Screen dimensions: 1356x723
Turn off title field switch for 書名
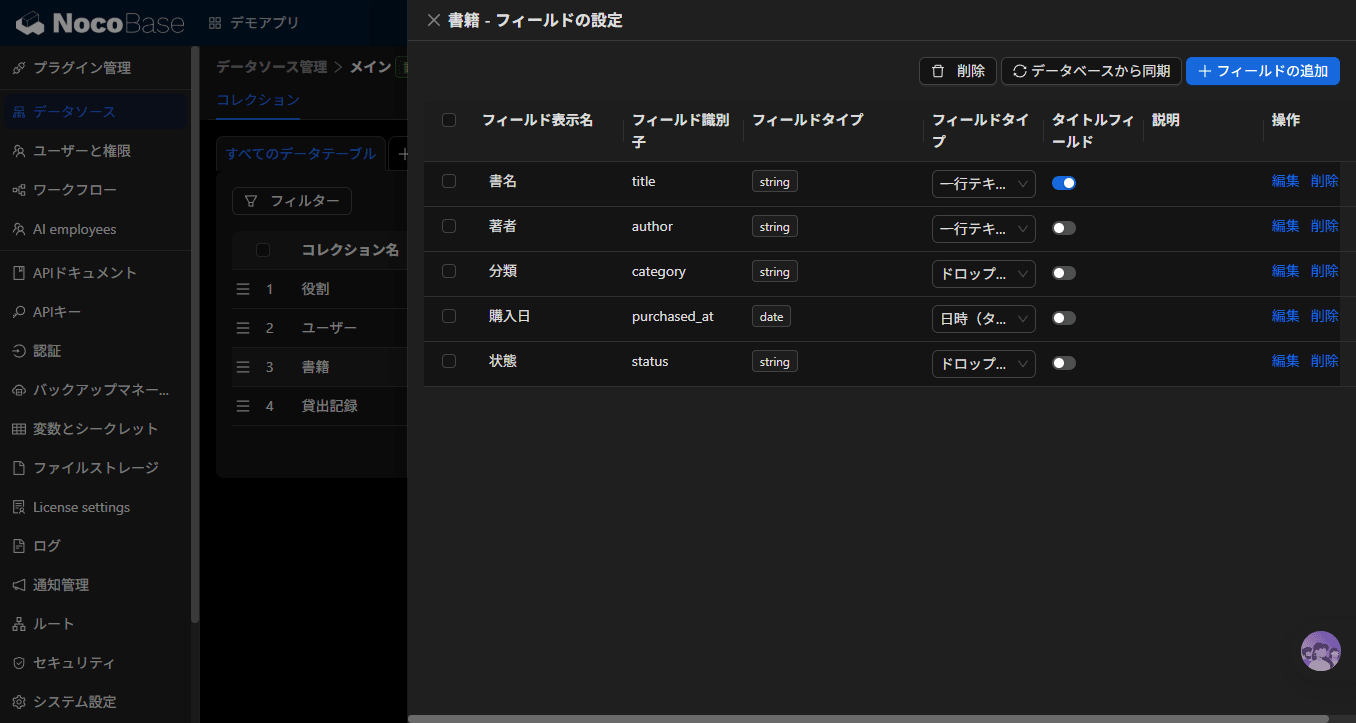pyautogui.click(x=1064, y=183)
